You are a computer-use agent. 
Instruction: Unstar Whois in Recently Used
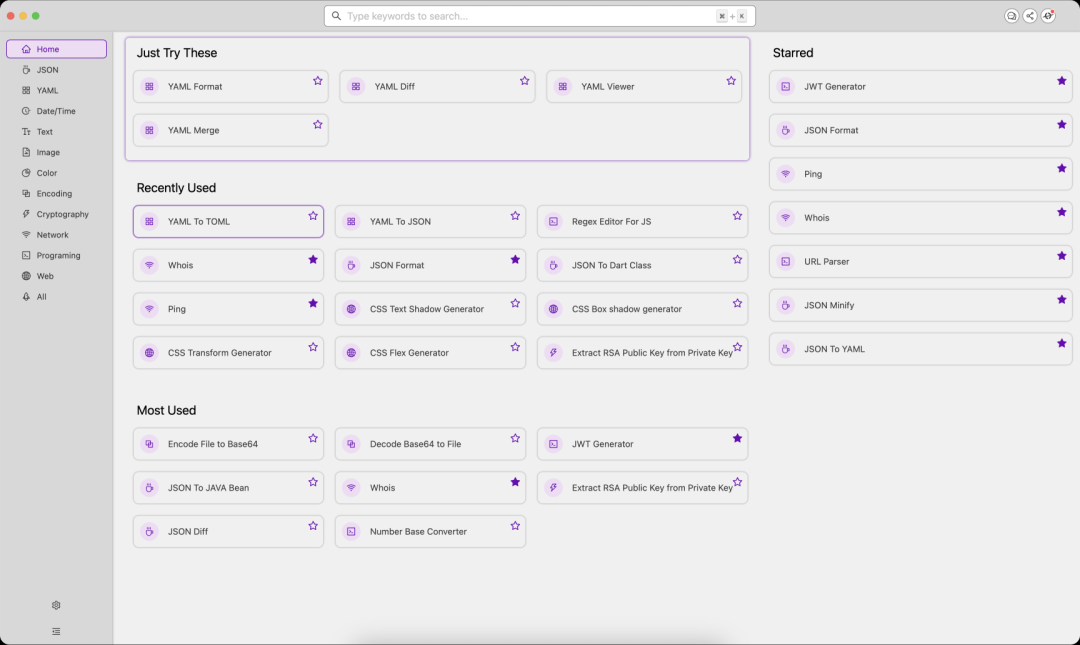point(313,259)
